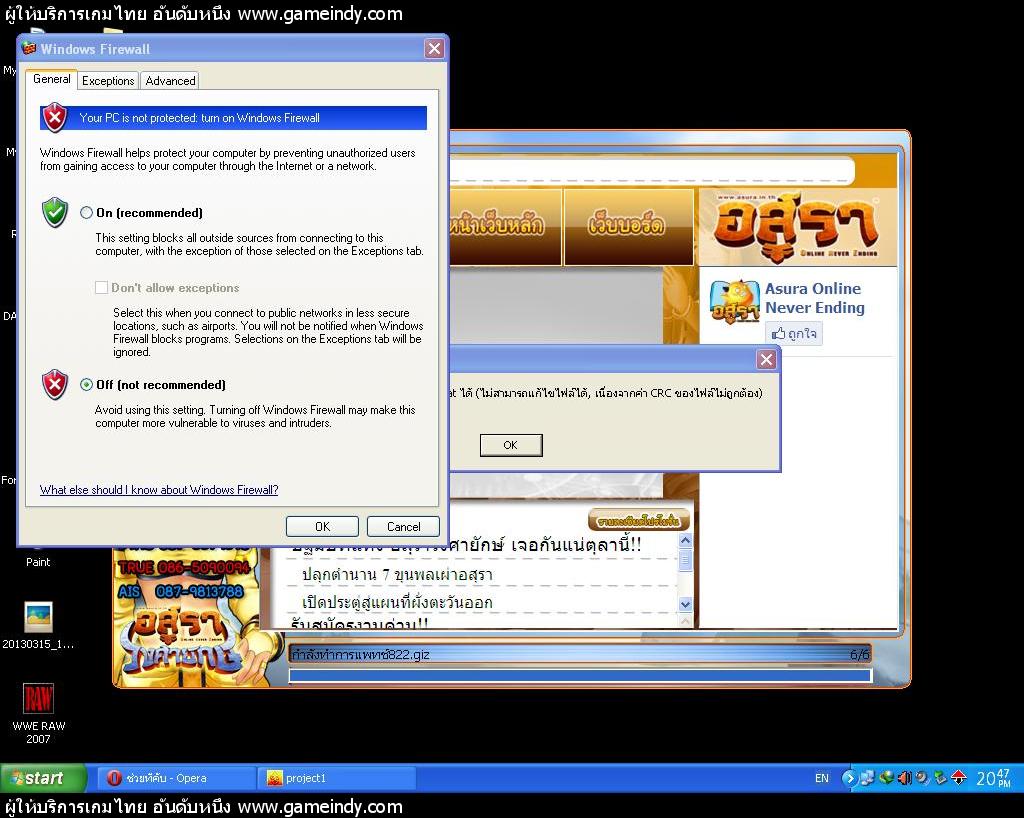Select the 'On (recommended)' firewall radio button

click(86, 213)
